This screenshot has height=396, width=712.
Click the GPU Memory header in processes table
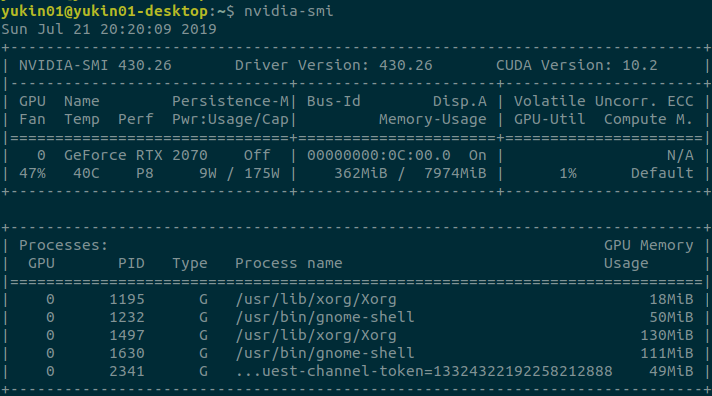tap(649, 245)
